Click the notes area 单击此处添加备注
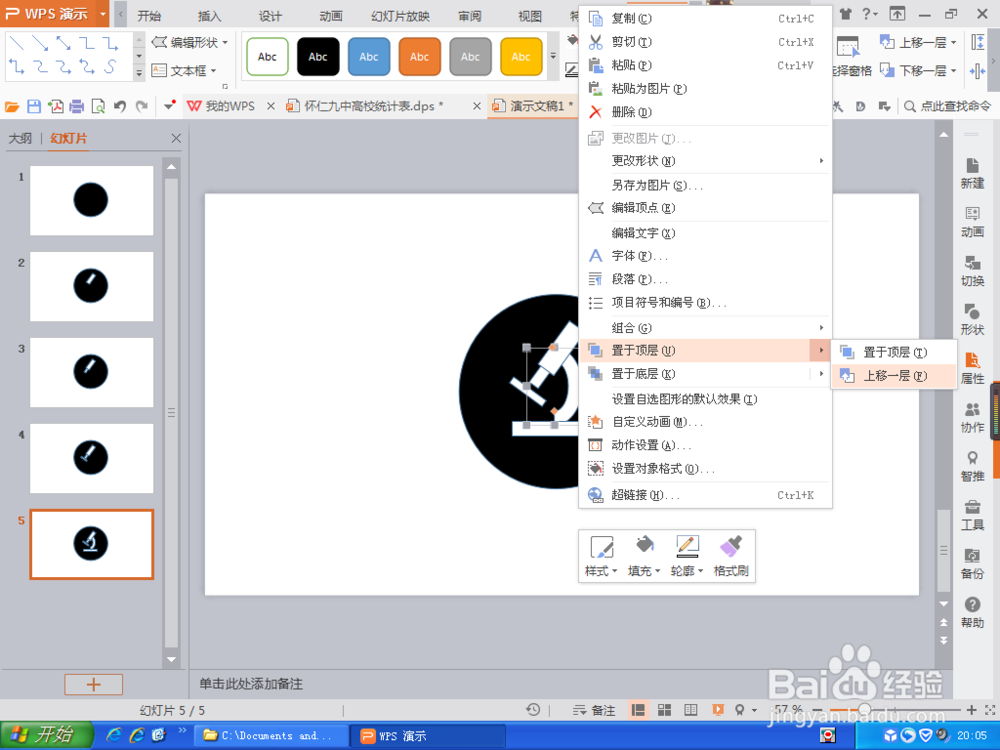 [x=251, y=684]
